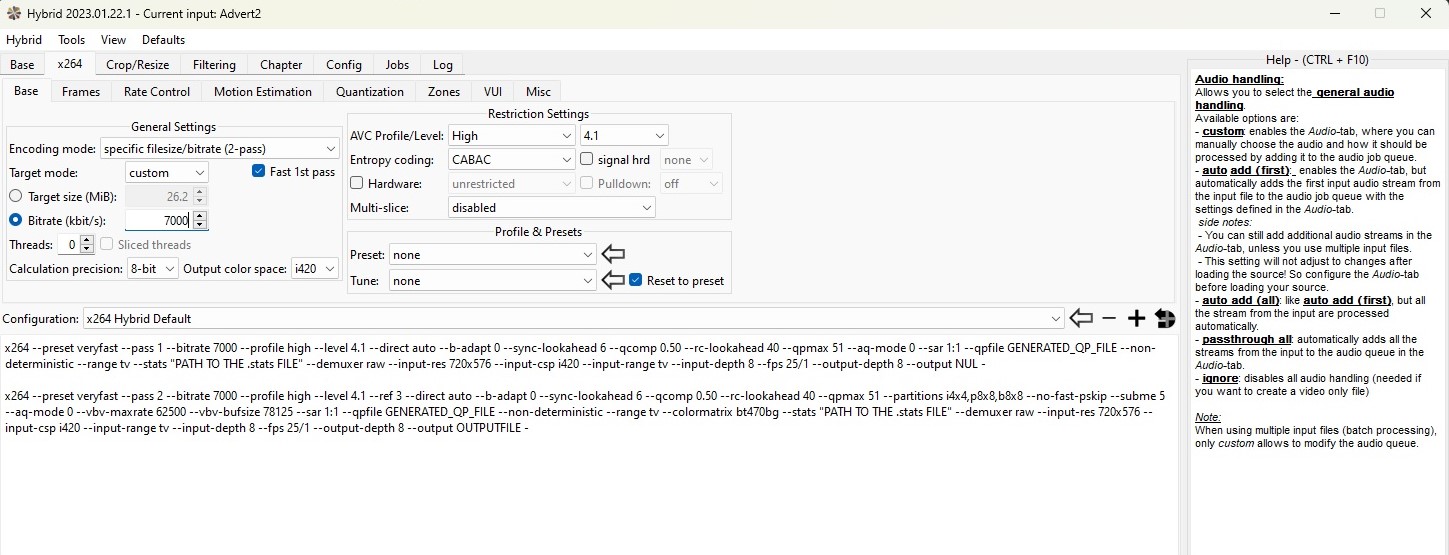Open AVC Profile High dropdown

click(x=511, y=135)
